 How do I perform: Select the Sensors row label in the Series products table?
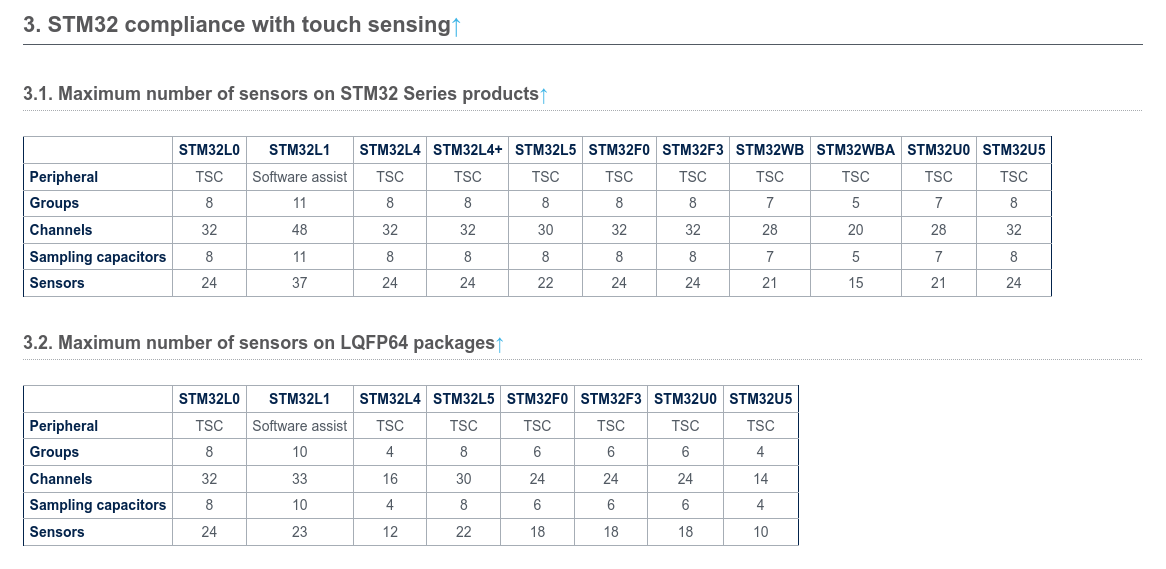[x=57, y=283]
